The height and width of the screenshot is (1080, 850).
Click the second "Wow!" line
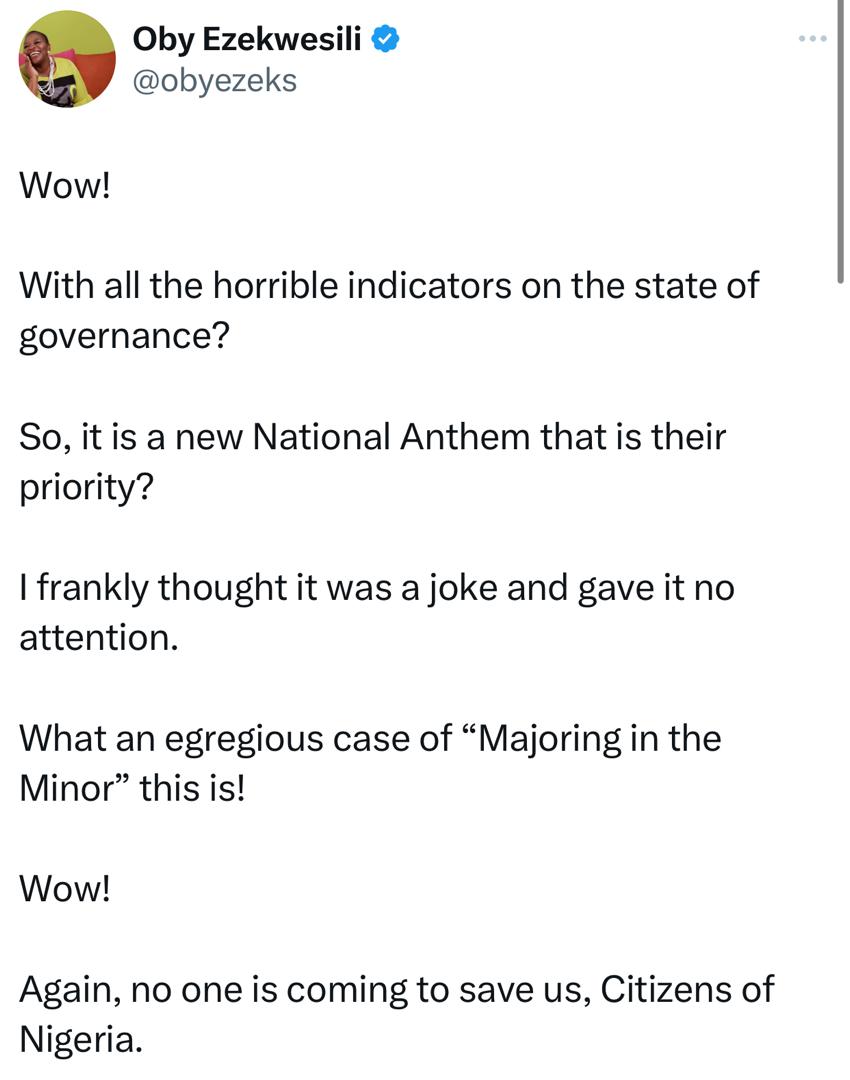click(65, 889)
